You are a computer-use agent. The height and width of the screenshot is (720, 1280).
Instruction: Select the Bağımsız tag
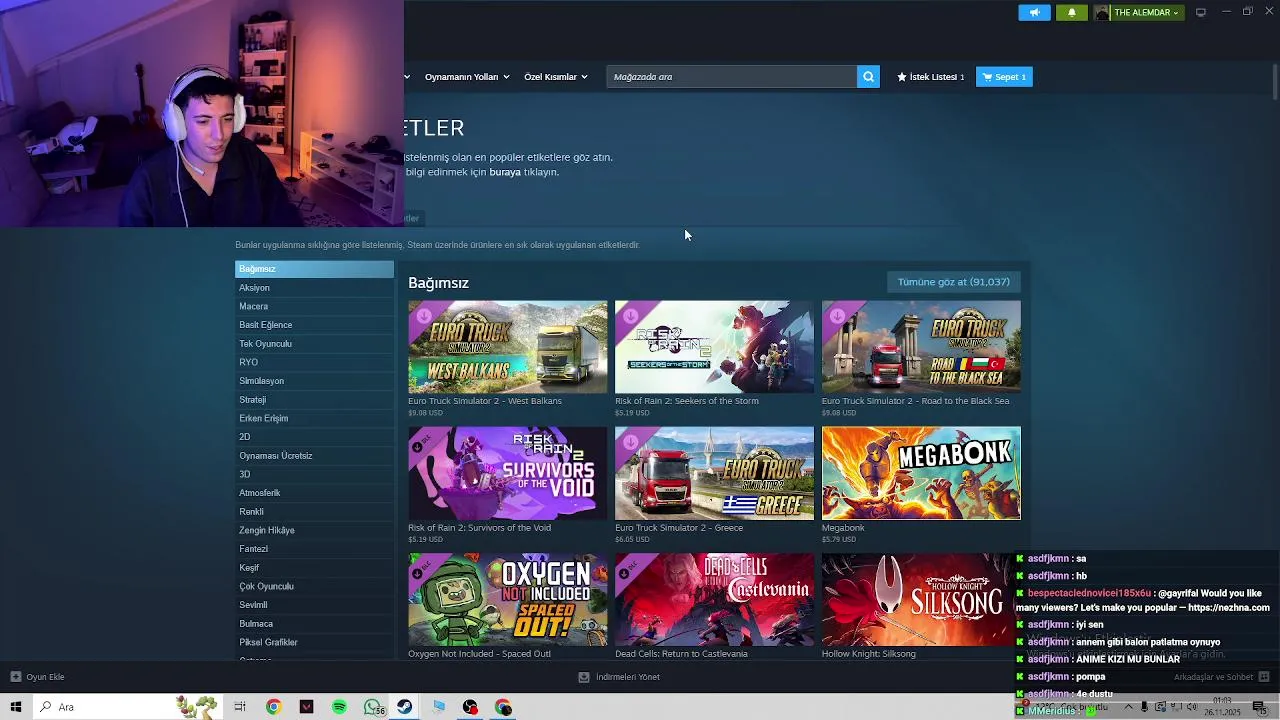[x=314, y=269]
